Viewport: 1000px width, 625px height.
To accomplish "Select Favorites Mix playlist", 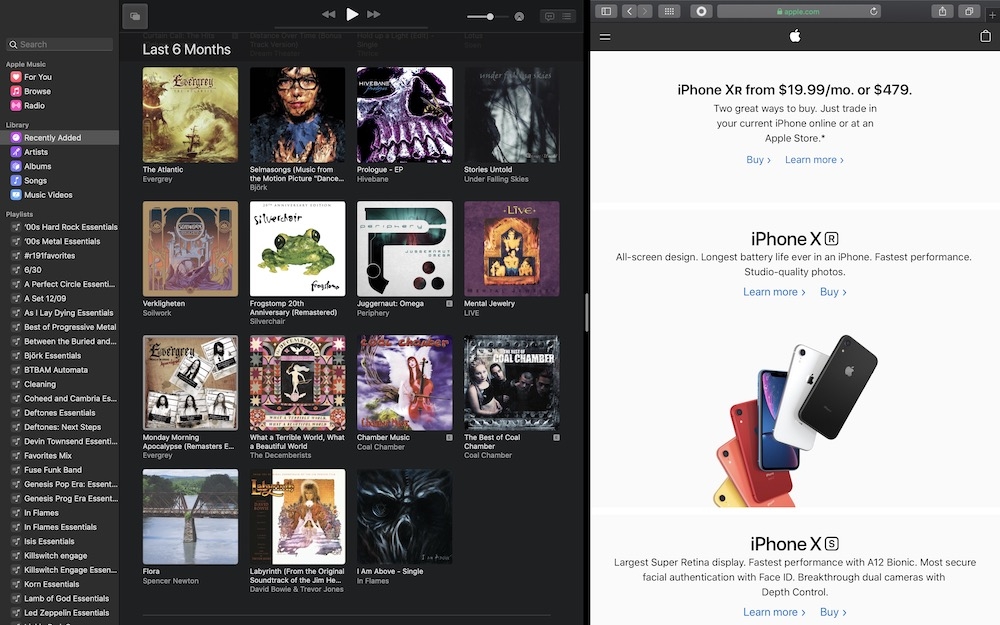I will [59, 455].
